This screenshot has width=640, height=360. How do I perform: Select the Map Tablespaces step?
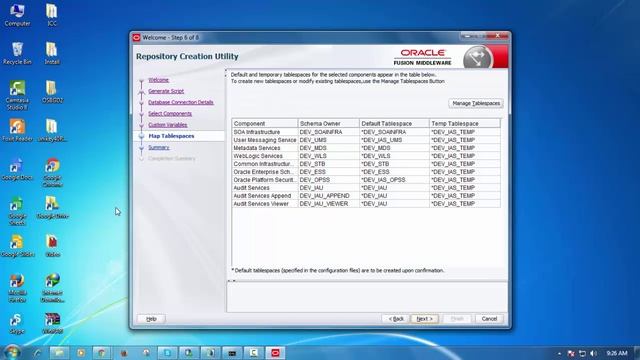tap(171, 136)
